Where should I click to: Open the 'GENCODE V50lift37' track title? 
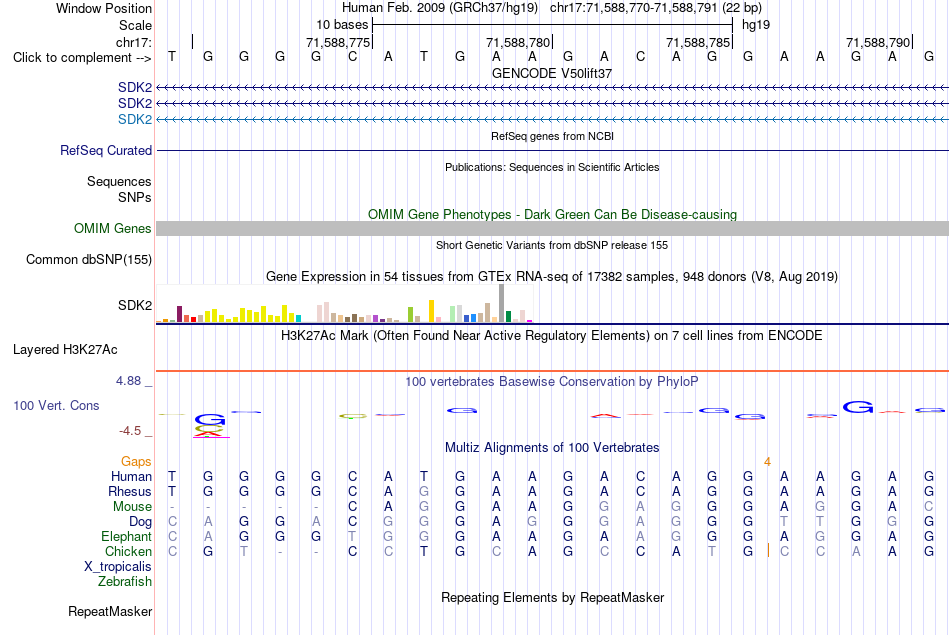[x=552, y=73]
